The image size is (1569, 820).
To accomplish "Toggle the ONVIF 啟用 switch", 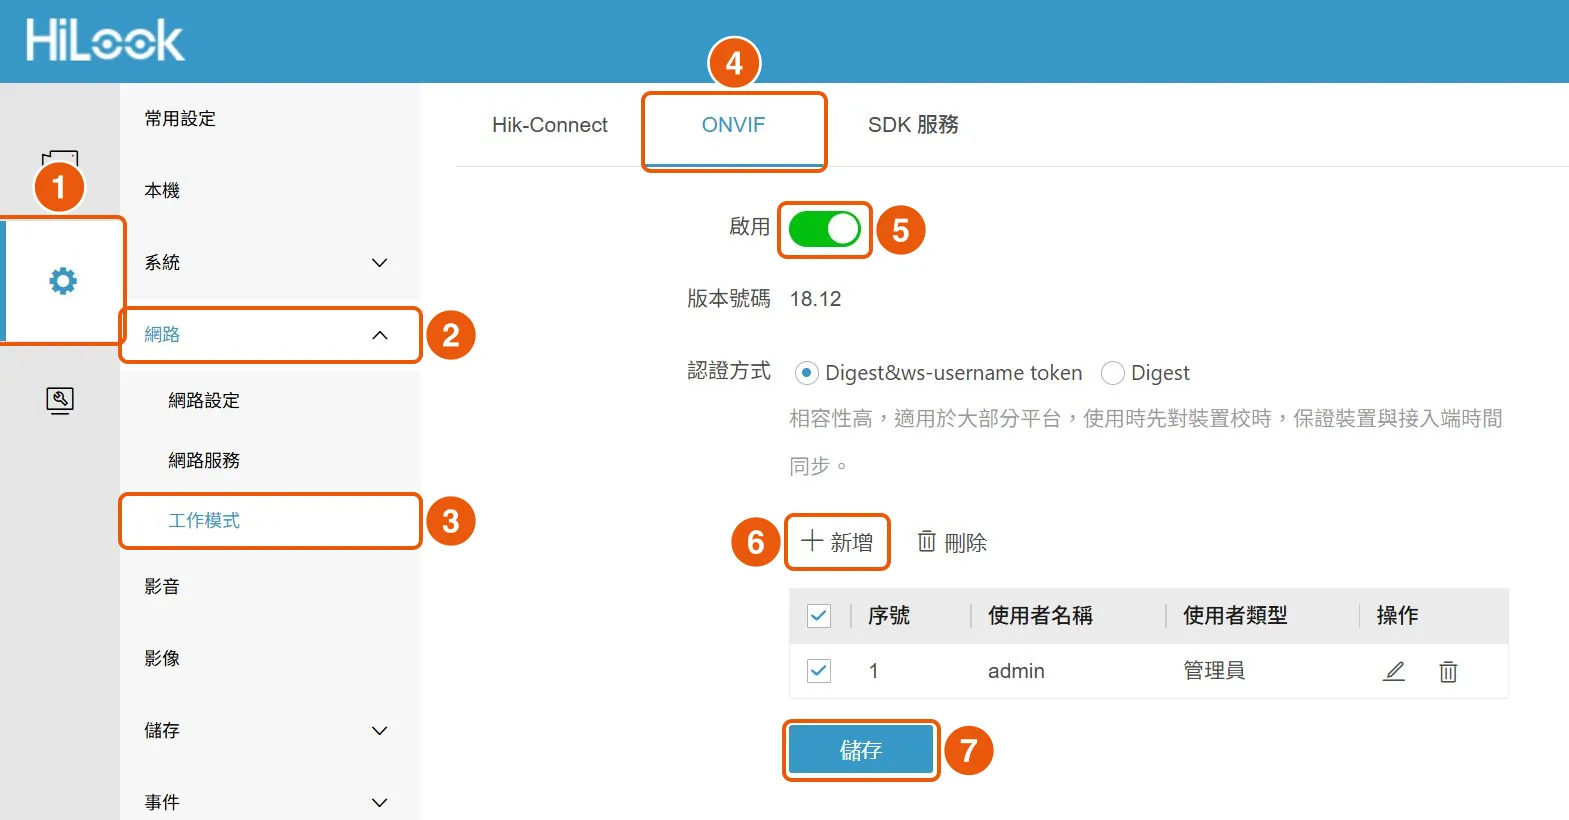I will [x=825, y=229].
